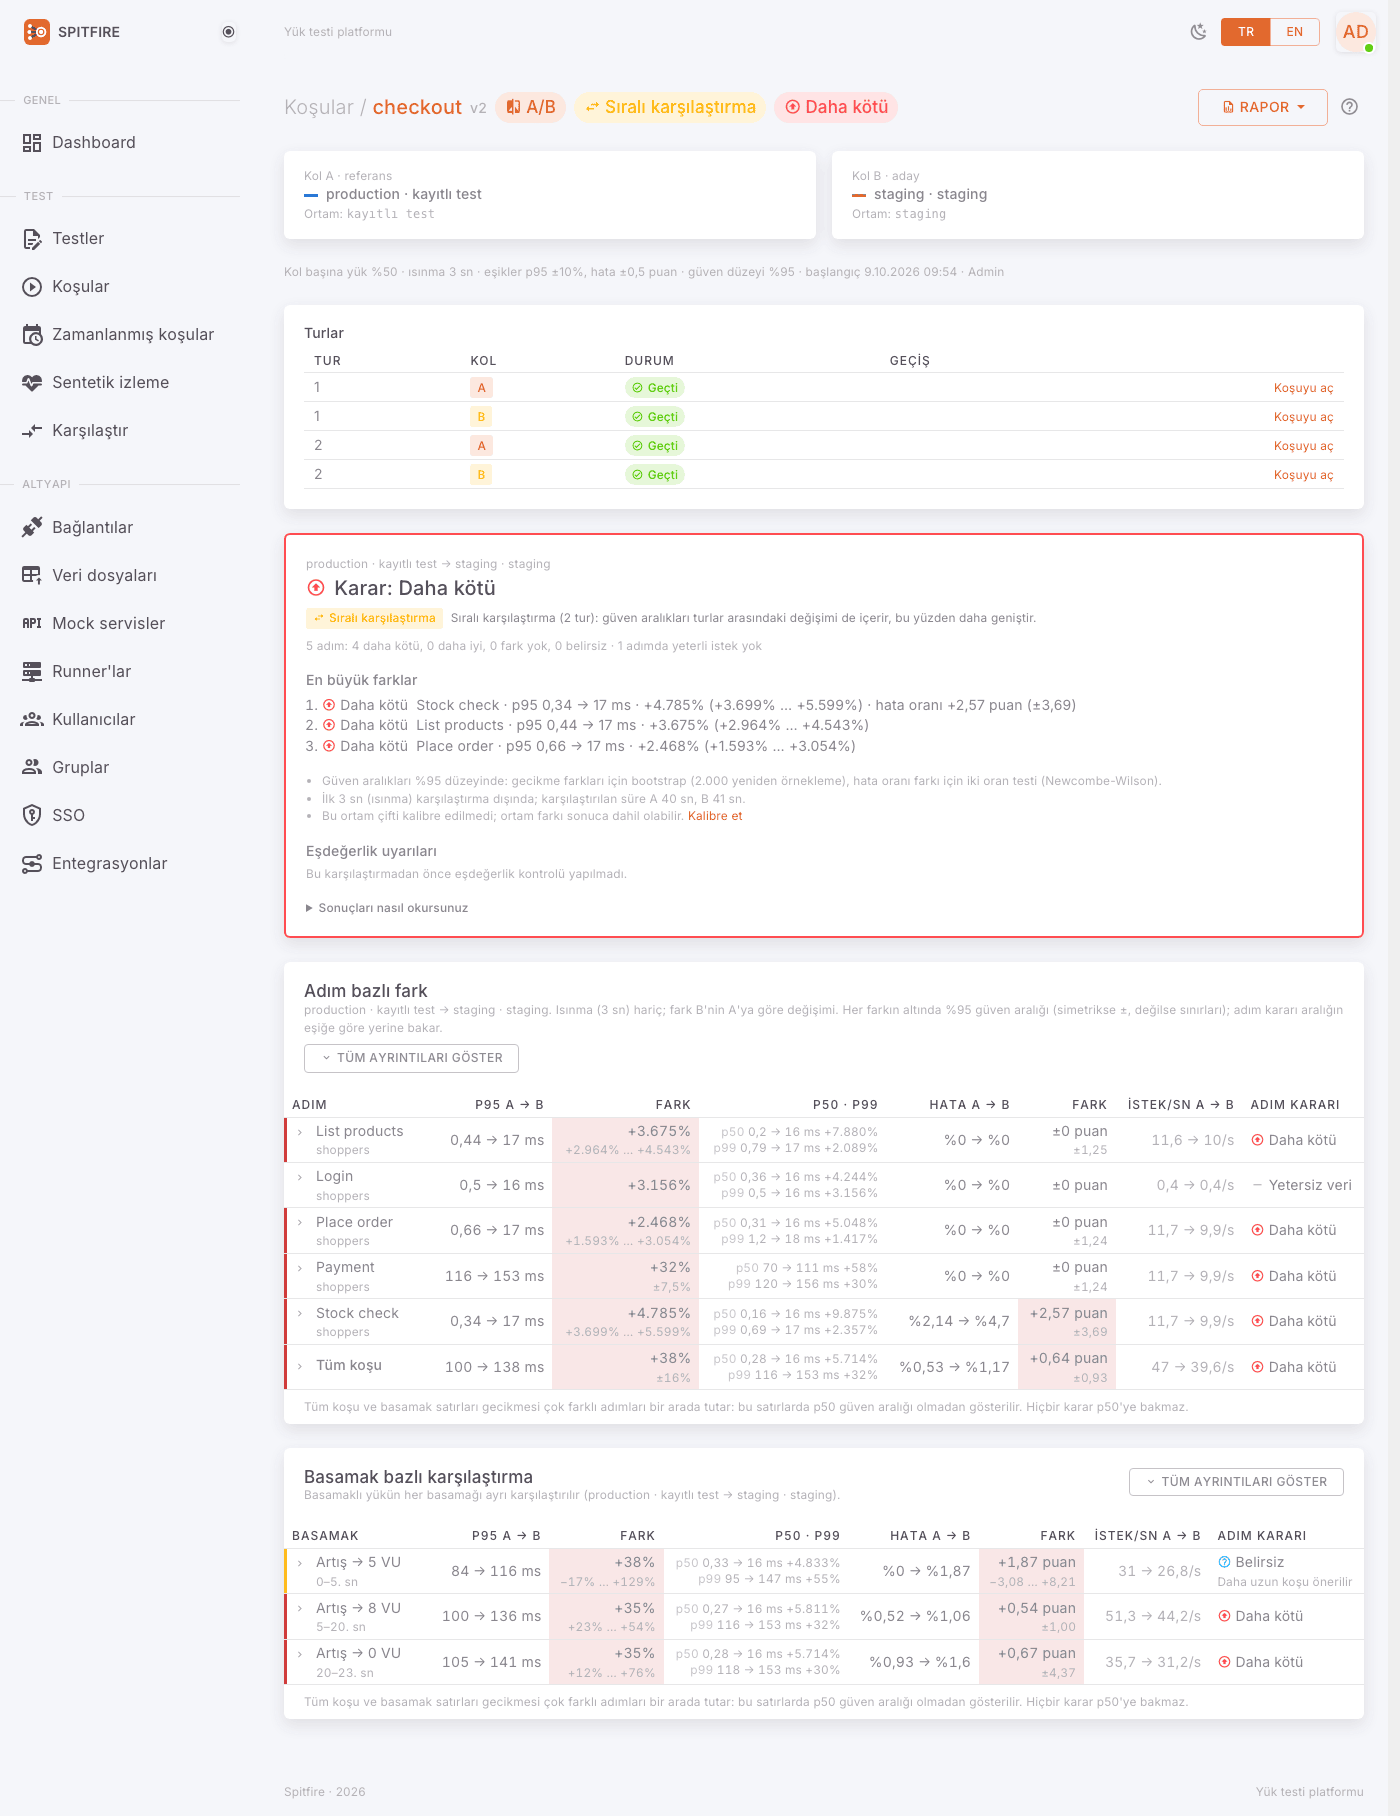Show all details in Basamak bazlı karşılaştırma
The width and height of the screenshot is (1400, 1816).
[1236, 1482]
